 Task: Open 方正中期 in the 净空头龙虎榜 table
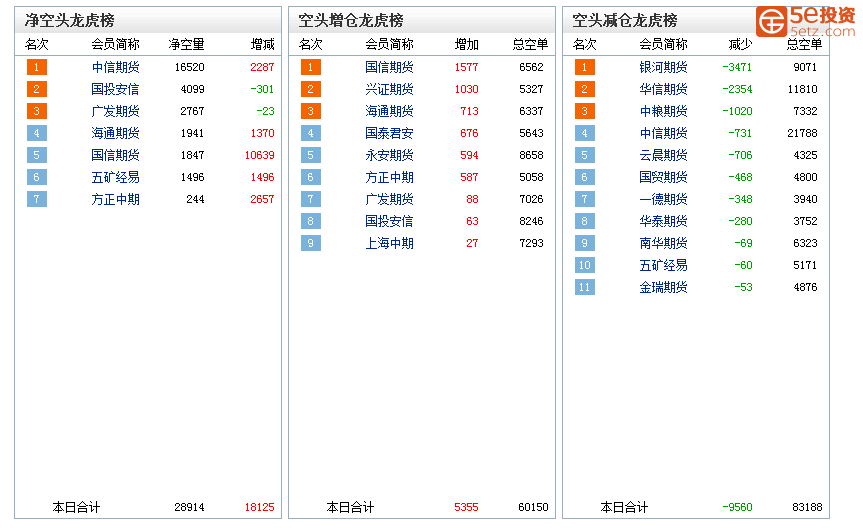(116, 199)
